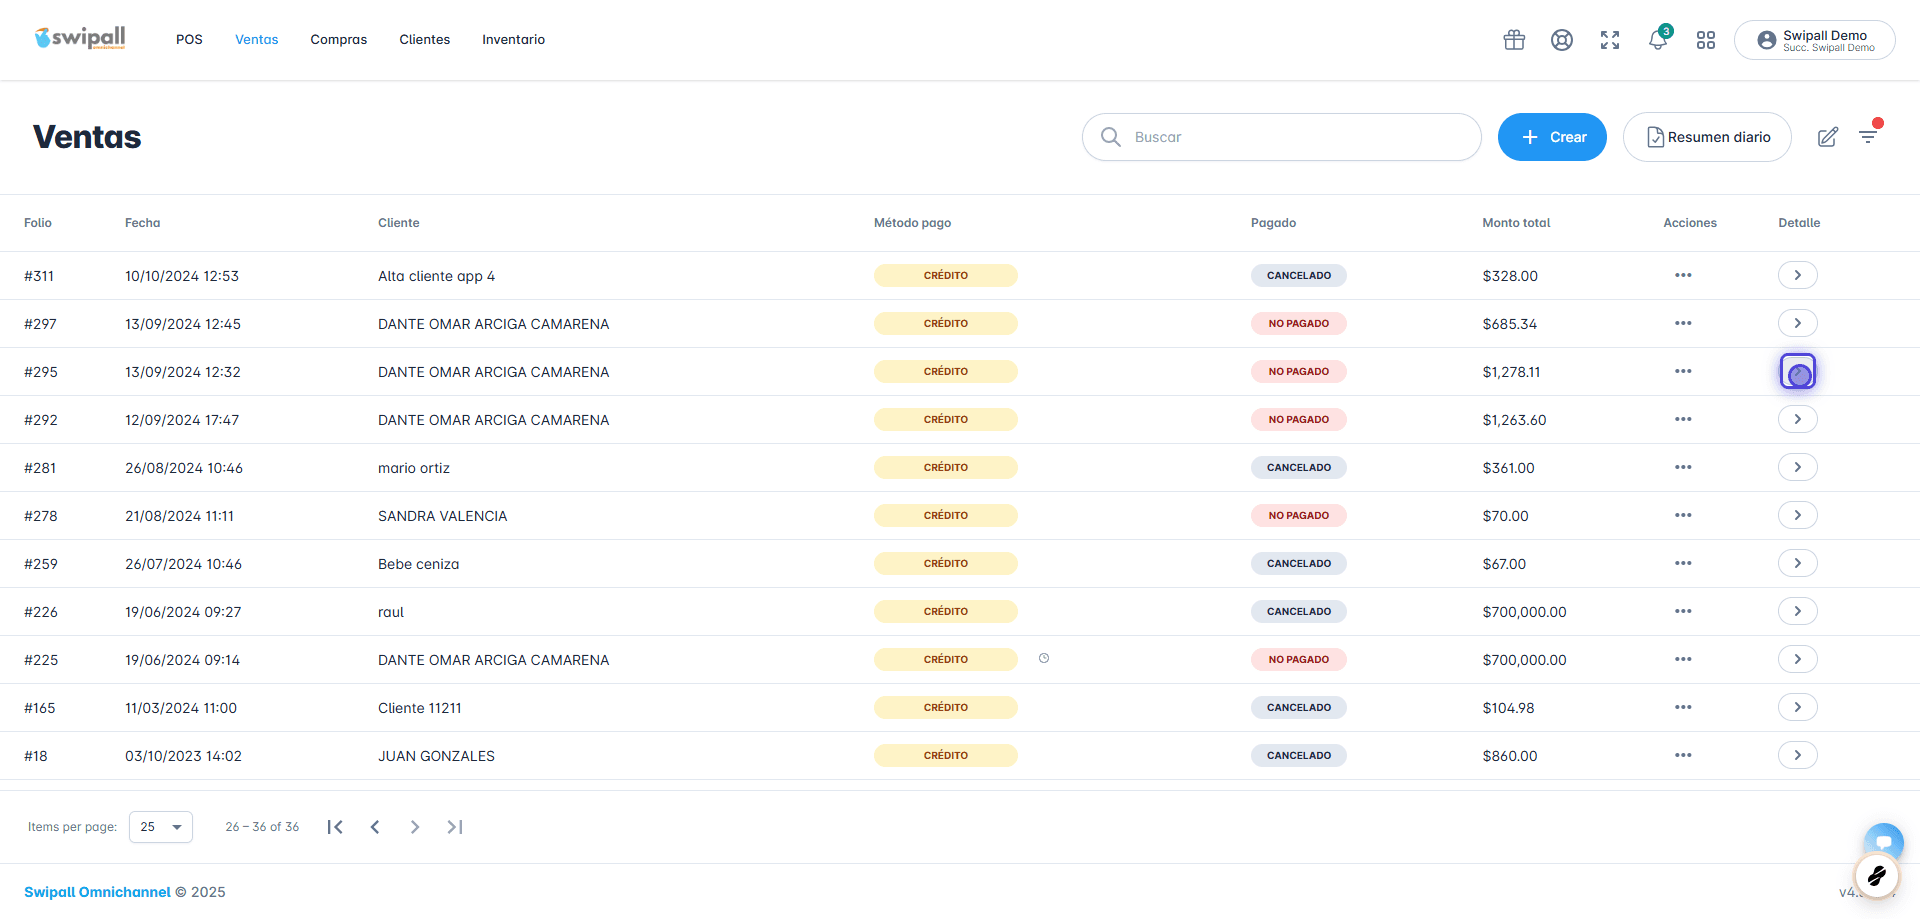Viewport: 1920px width, 919px height.
Task: Open the apps grid icon
Action: tap(1706, 40)
